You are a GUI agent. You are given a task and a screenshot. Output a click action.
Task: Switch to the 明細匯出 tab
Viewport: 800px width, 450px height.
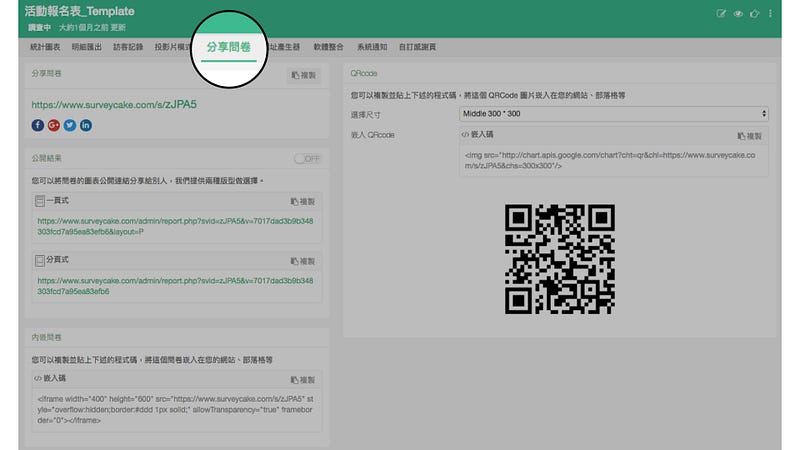86,47
